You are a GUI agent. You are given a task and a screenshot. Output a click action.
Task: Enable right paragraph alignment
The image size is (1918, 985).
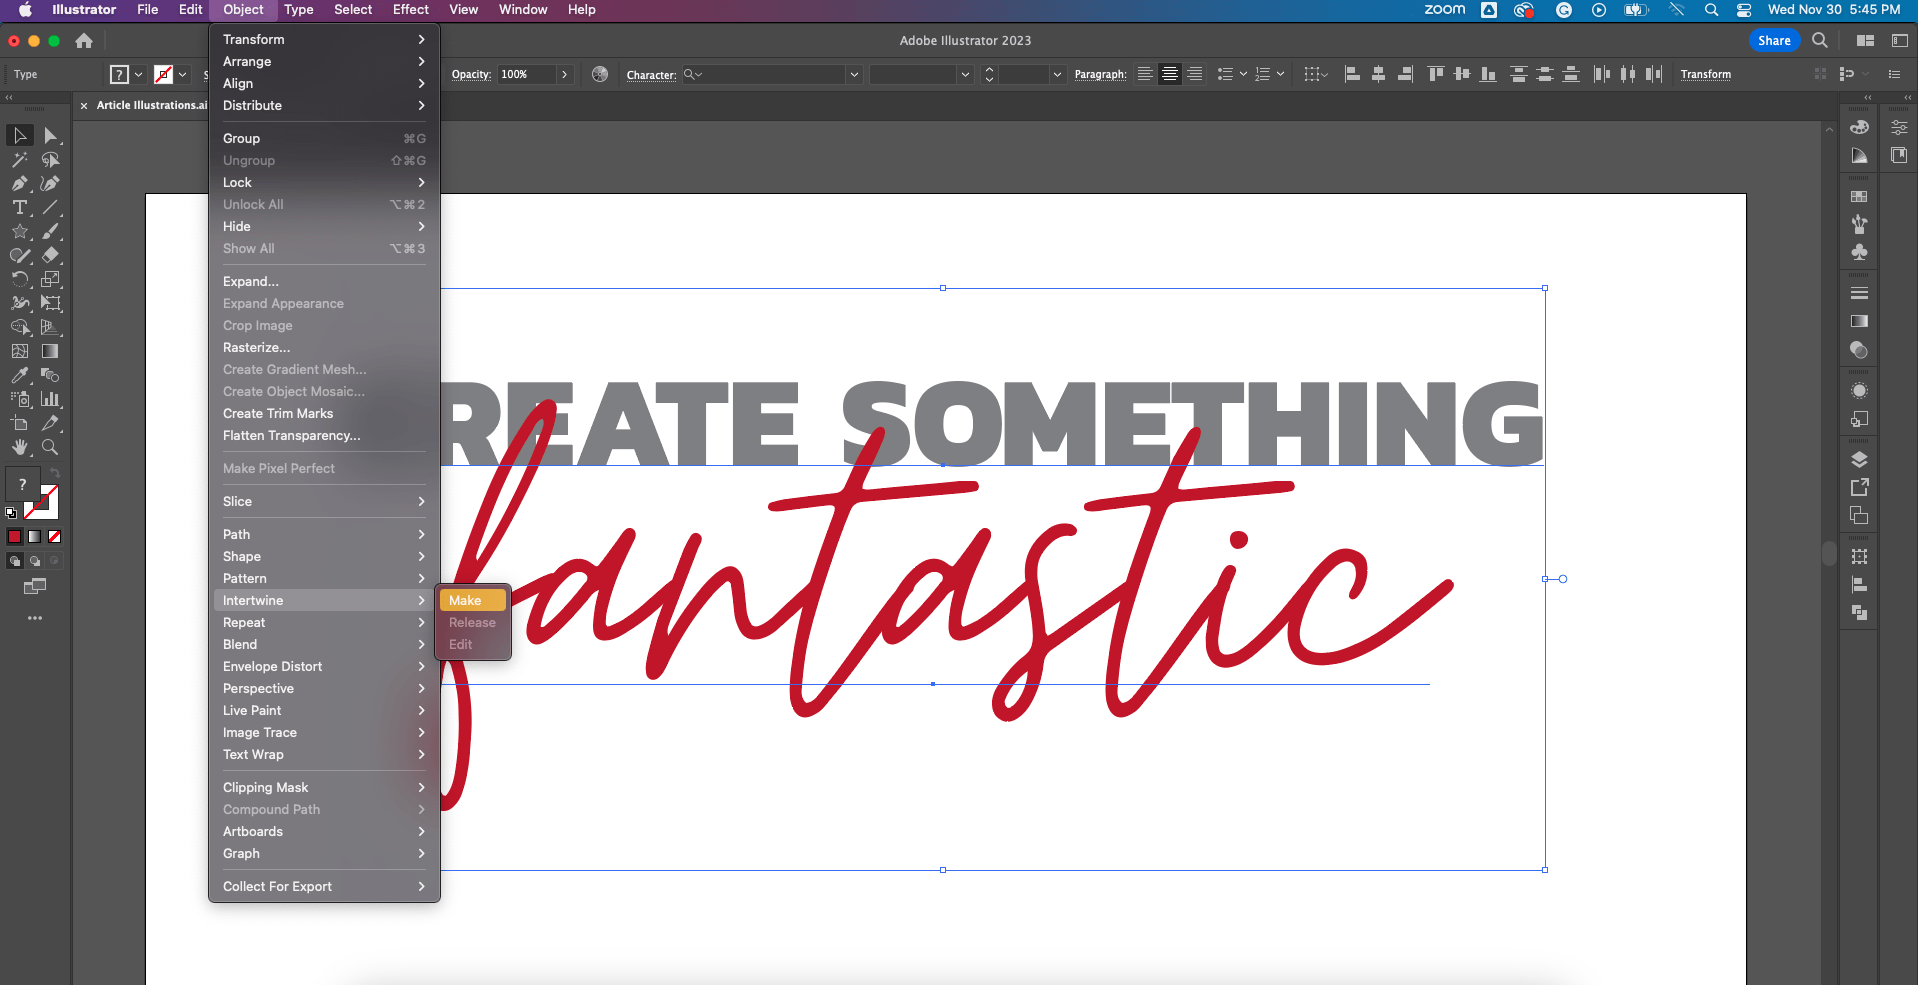coord(1196,74)
